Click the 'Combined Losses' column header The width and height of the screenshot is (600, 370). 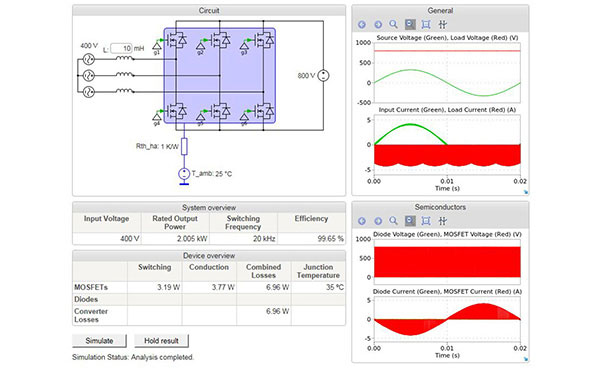pos(264,271)
